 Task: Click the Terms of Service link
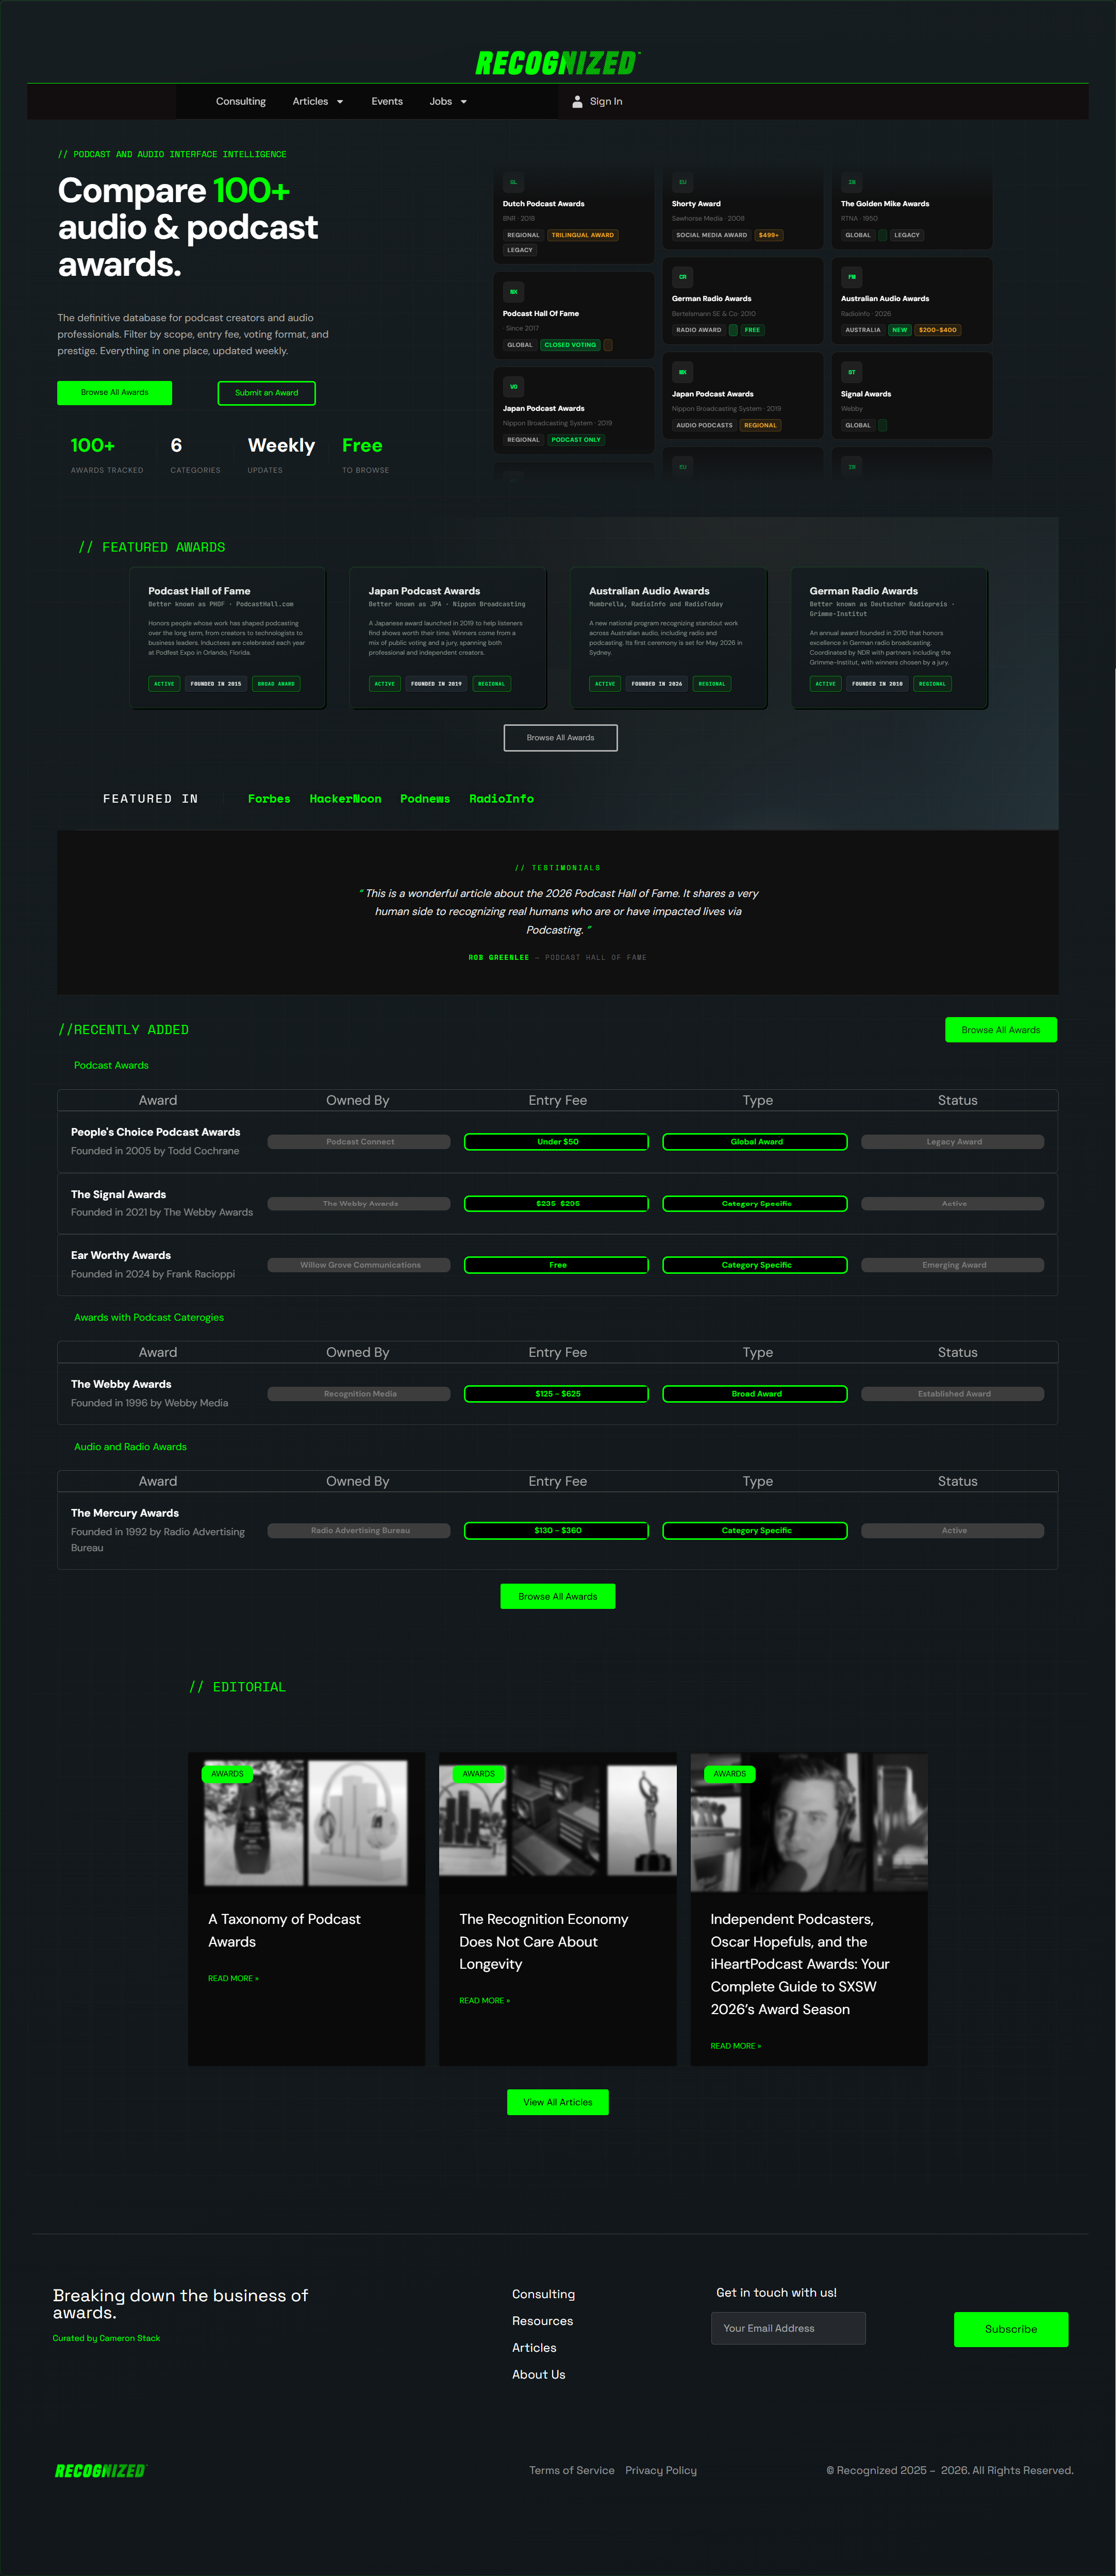tap(571, 2470)
